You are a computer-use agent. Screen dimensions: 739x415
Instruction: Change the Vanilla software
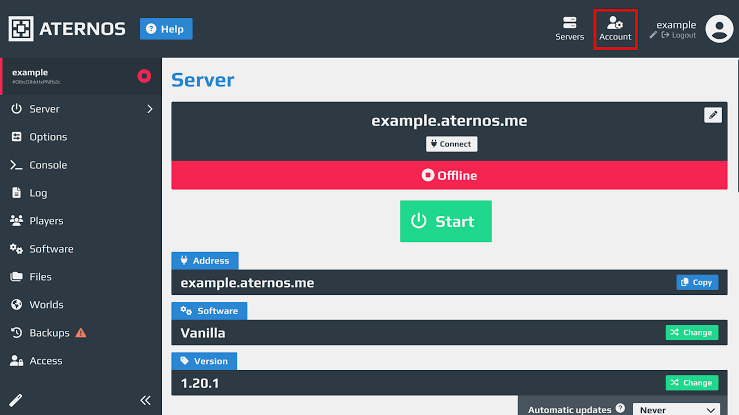pyautogui.click(x=692, y=333)
